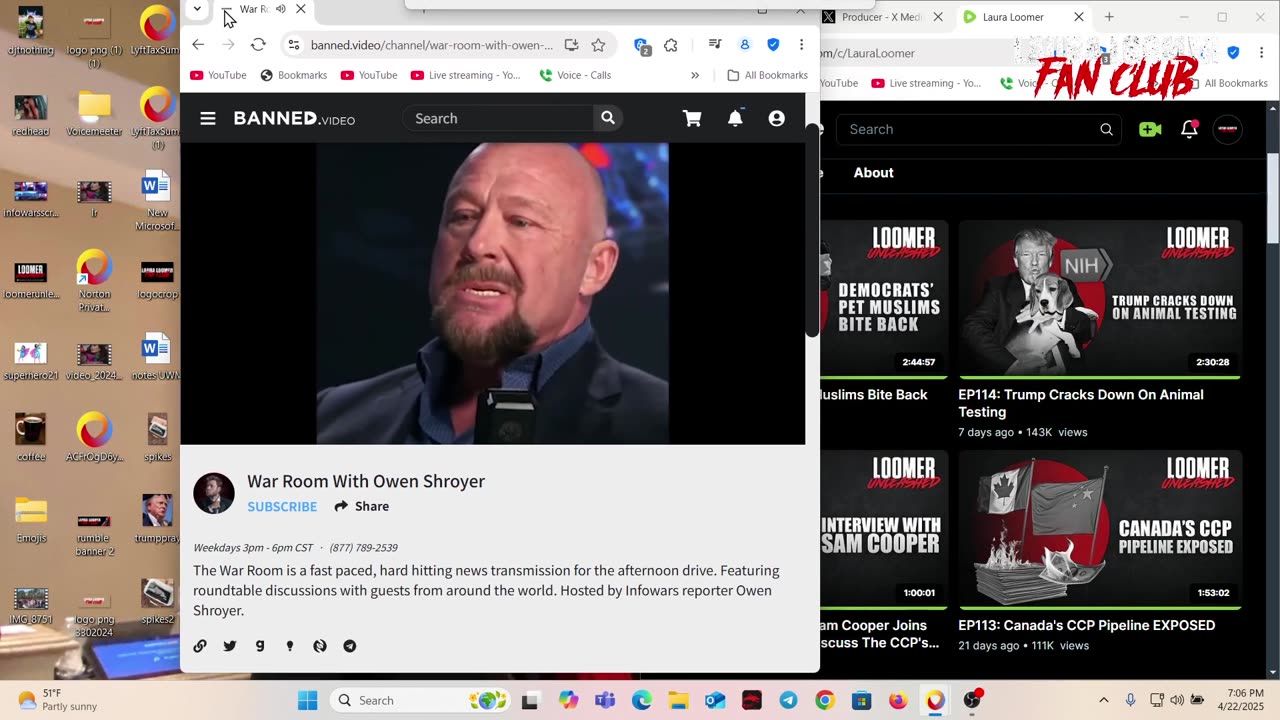This screenshot has width=1280, height=720.
Task: Open the clock showing 7:06 PM
Action: (1243, 700)
